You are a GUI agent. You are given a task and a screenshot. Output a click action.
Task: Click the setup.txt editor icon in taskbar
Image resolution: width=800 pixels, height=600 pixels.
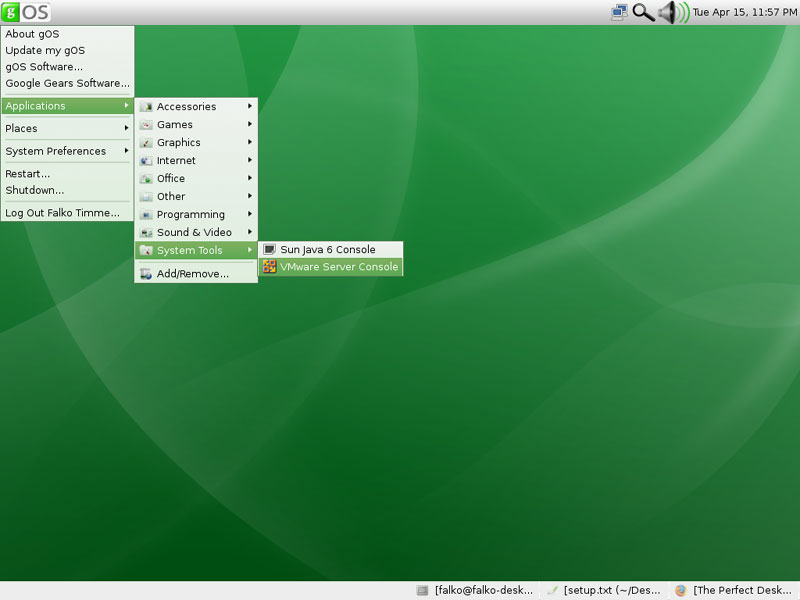pyautogui.click(x=552, y=590)
